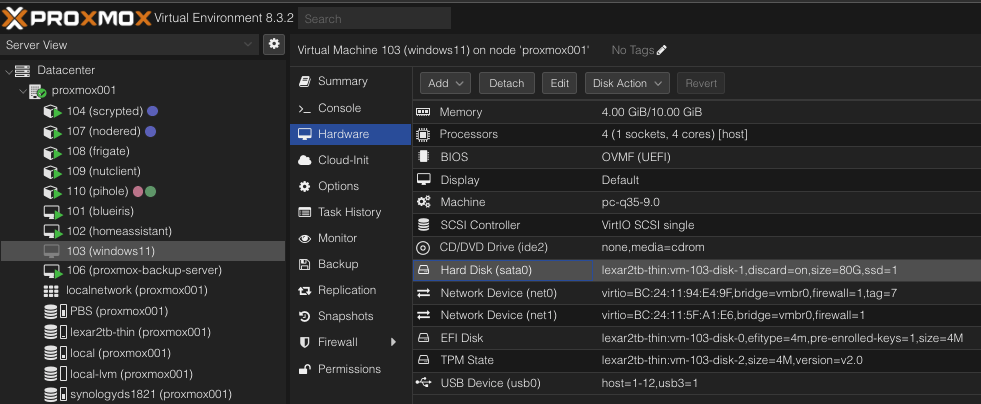Click the value "host=1-12,usb3=1"

(650, 383)
